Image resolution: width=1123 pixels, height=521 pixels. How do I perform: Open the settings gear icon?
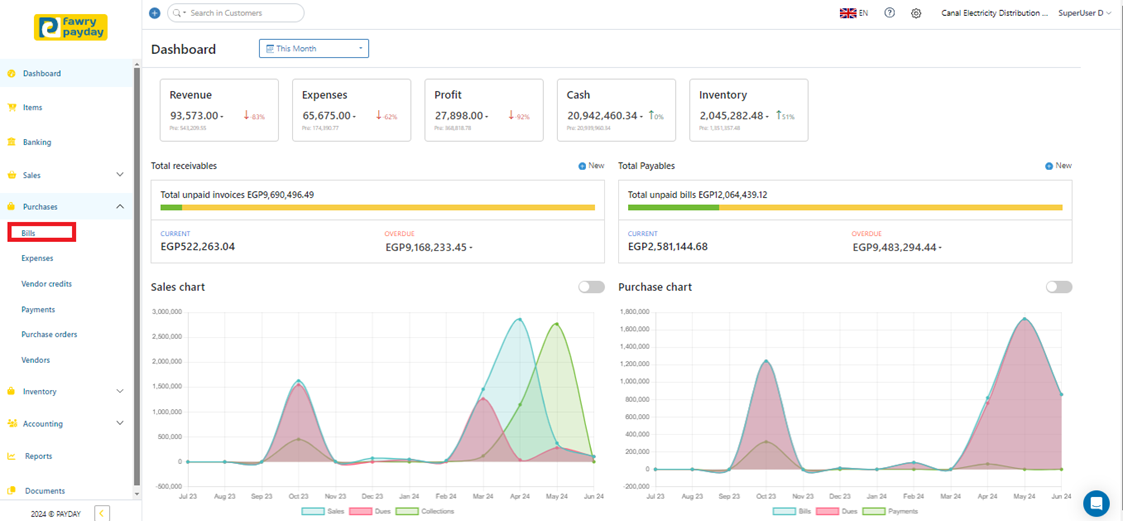pos(916,13)
